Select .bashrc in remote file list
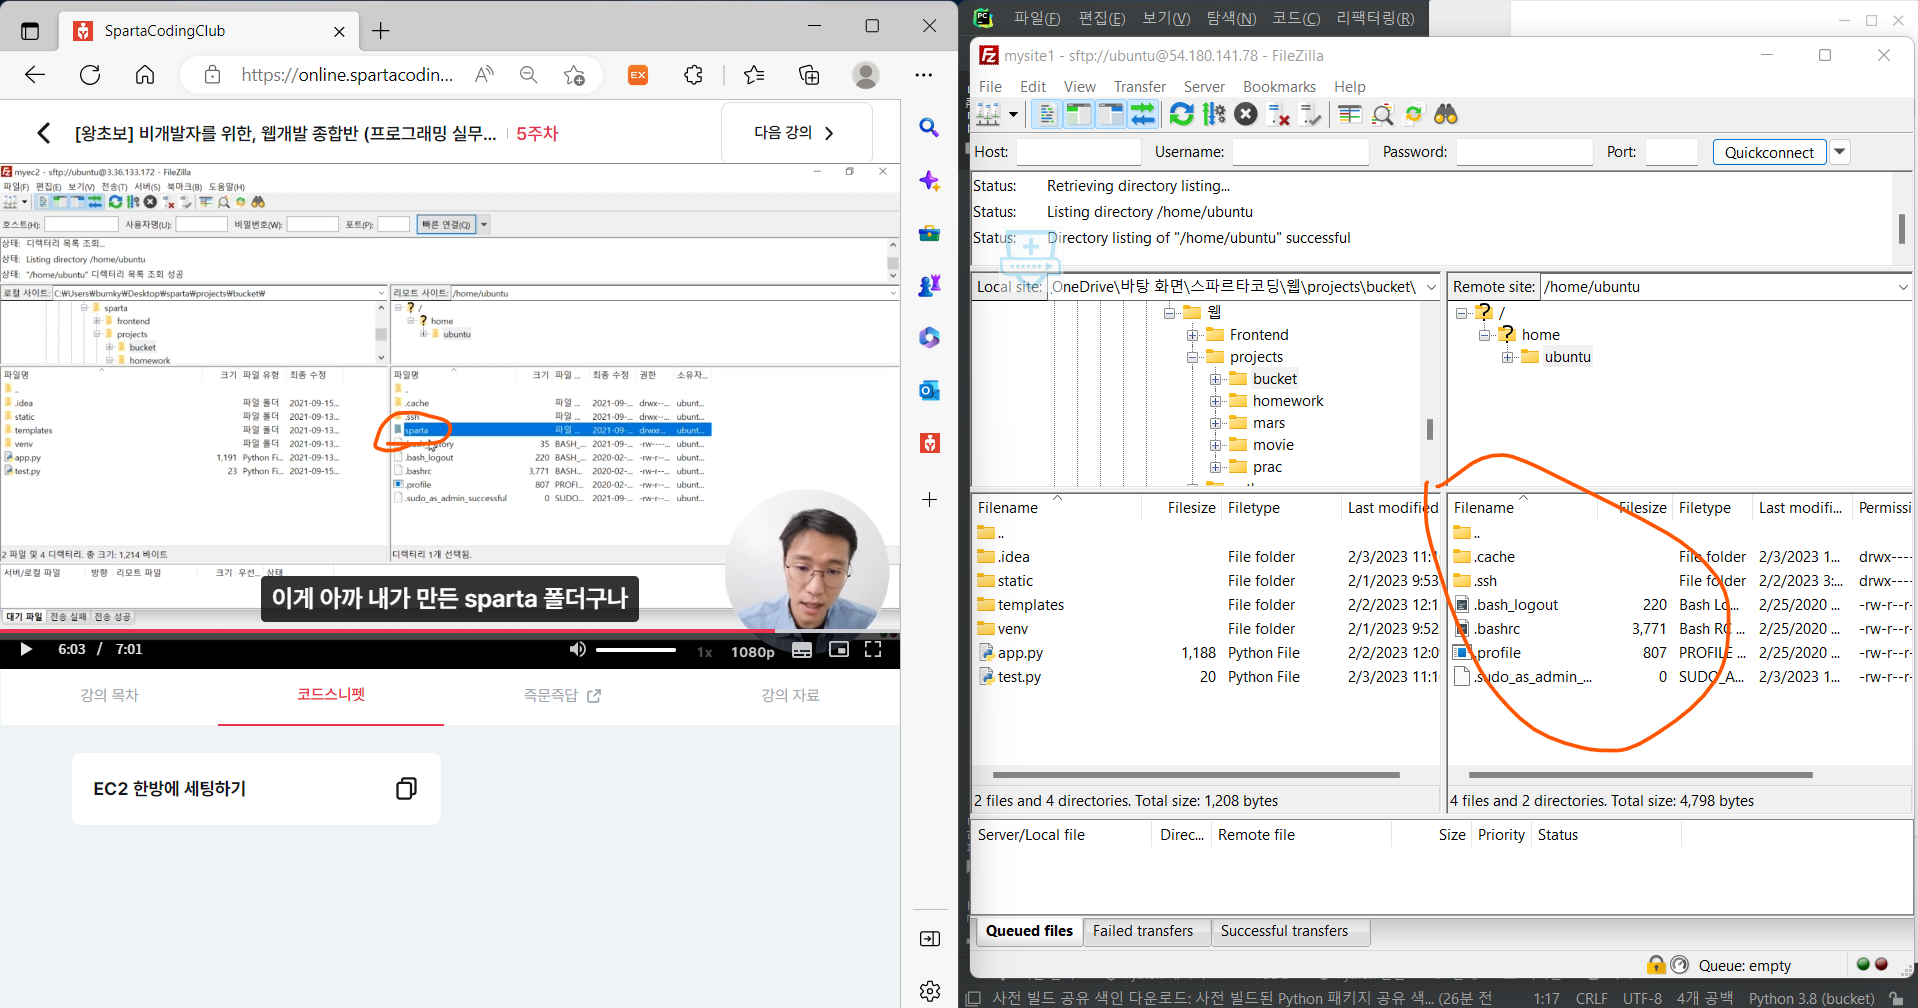The image size is (1918, 1008). [x=1498, y=629]
